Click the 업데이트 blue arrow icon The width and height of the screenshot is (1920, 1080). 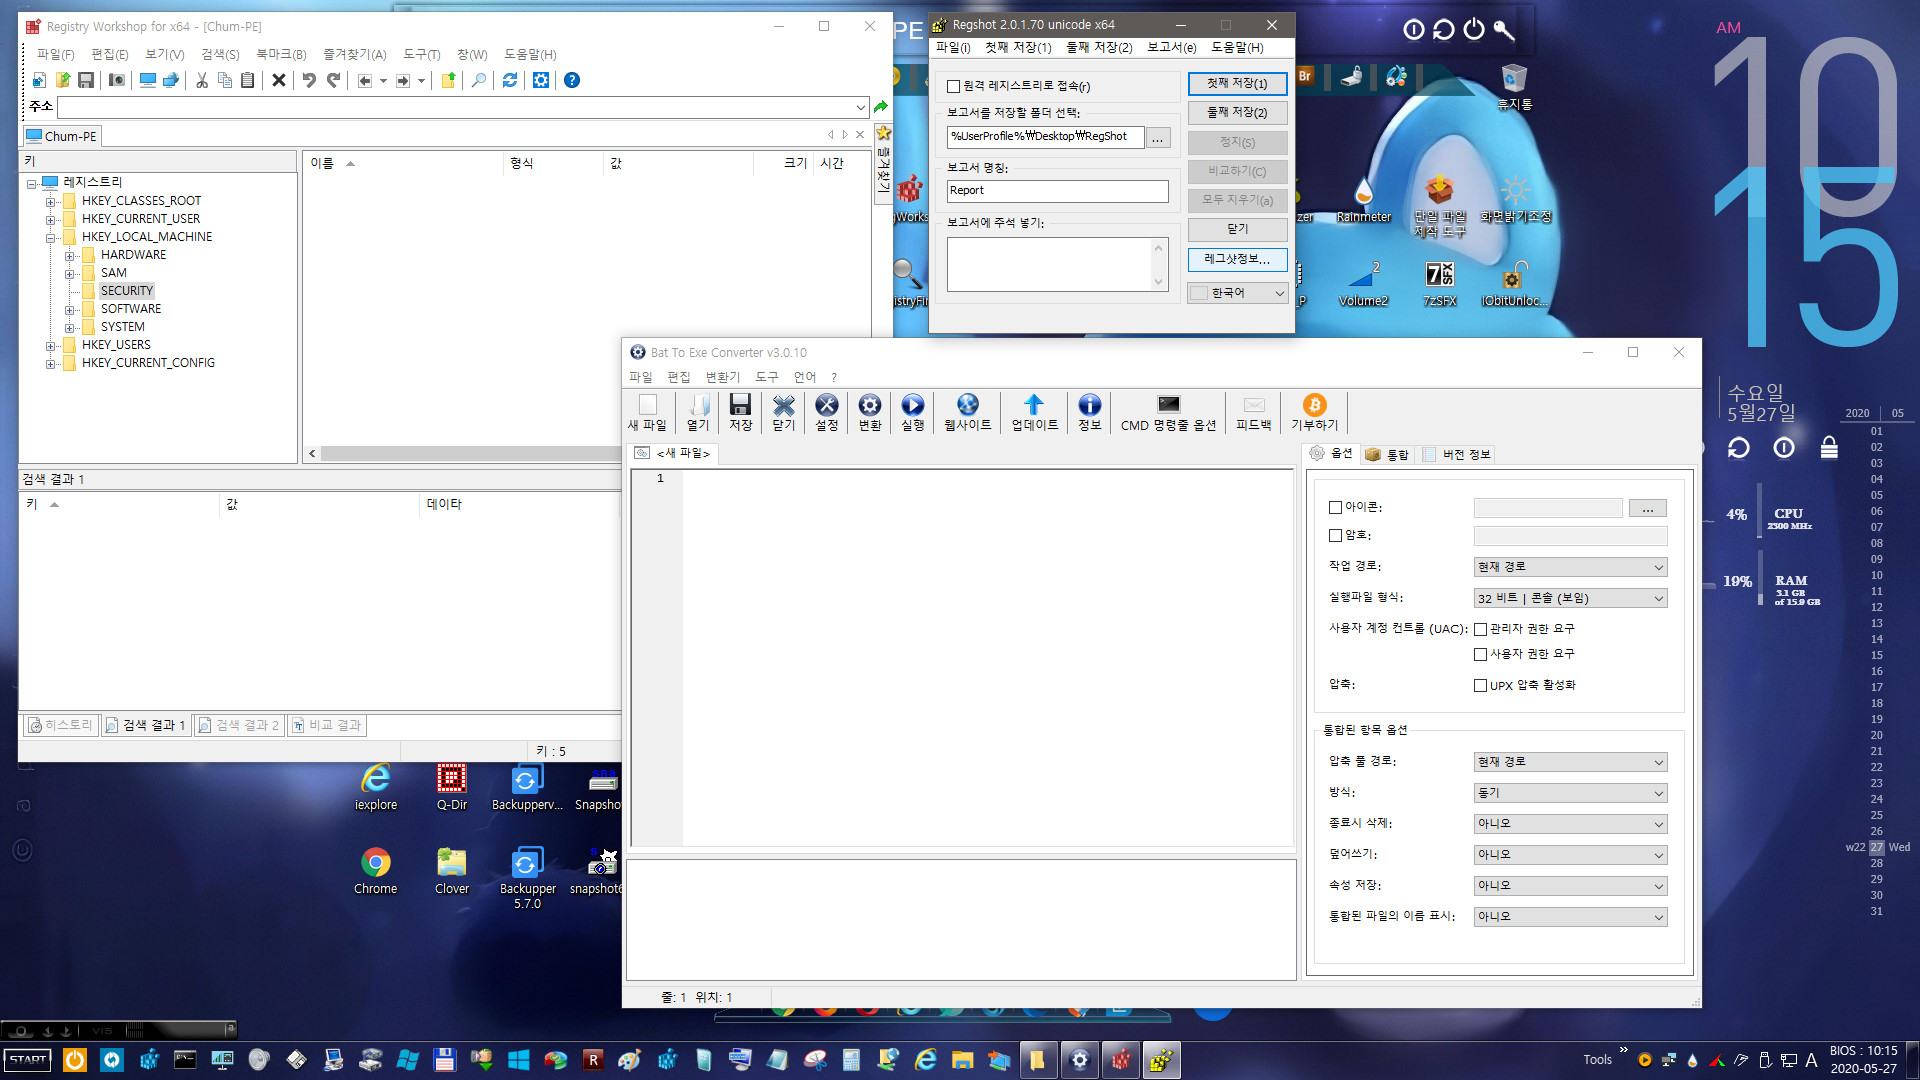pos(1034,411)
